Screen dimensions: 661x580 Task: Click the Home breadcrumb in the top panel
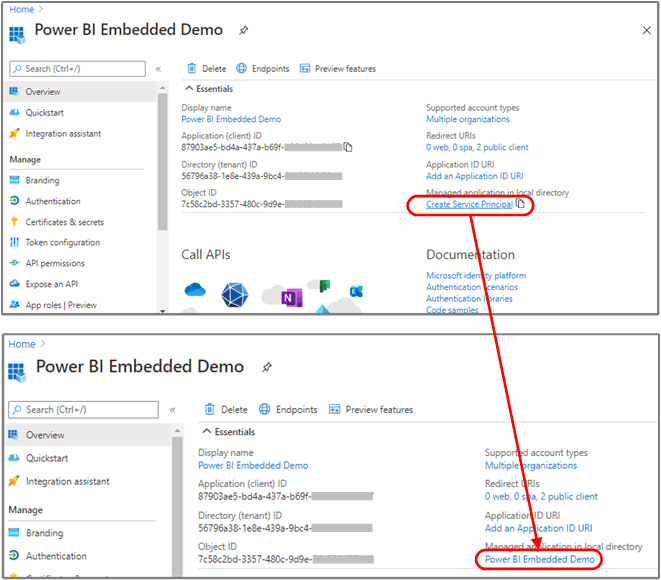click(x=21, y=9)
